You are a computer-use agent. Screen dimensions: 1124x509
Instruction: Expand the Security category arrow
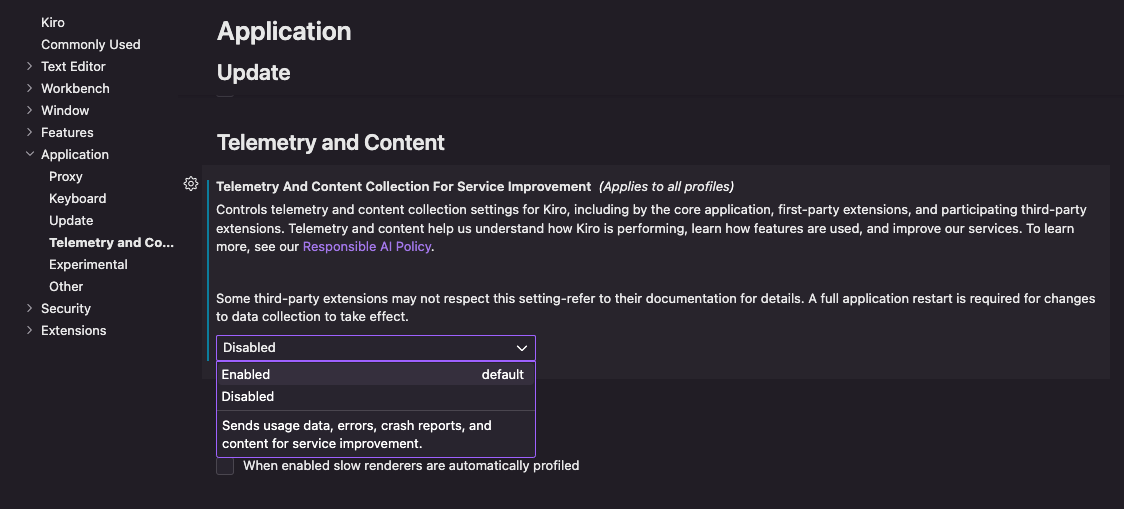29,308
